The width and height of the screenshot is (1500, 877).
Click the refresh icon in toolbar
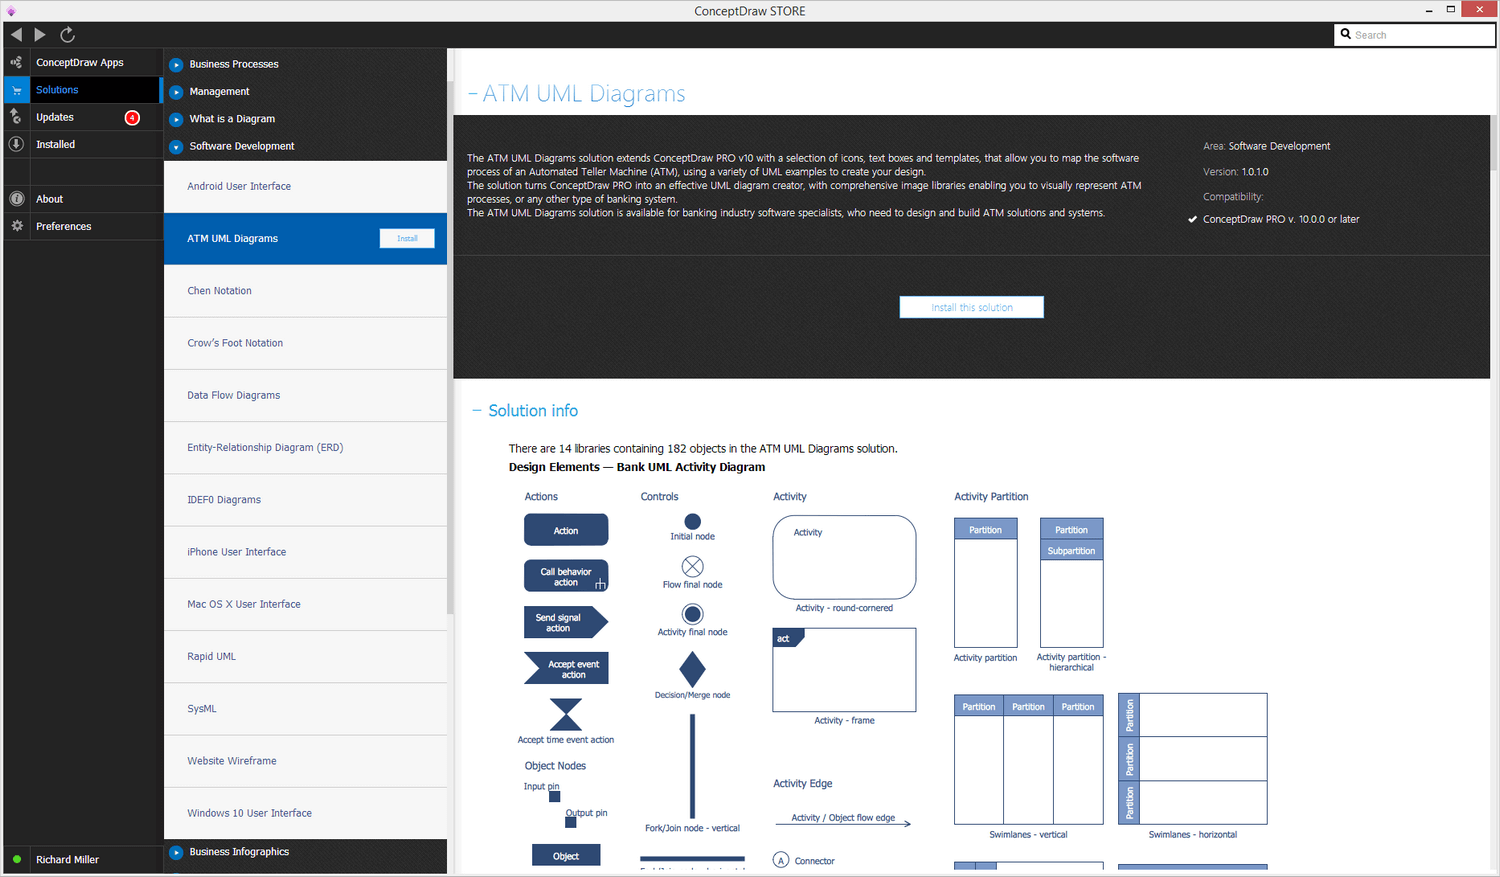click(67, 35)
